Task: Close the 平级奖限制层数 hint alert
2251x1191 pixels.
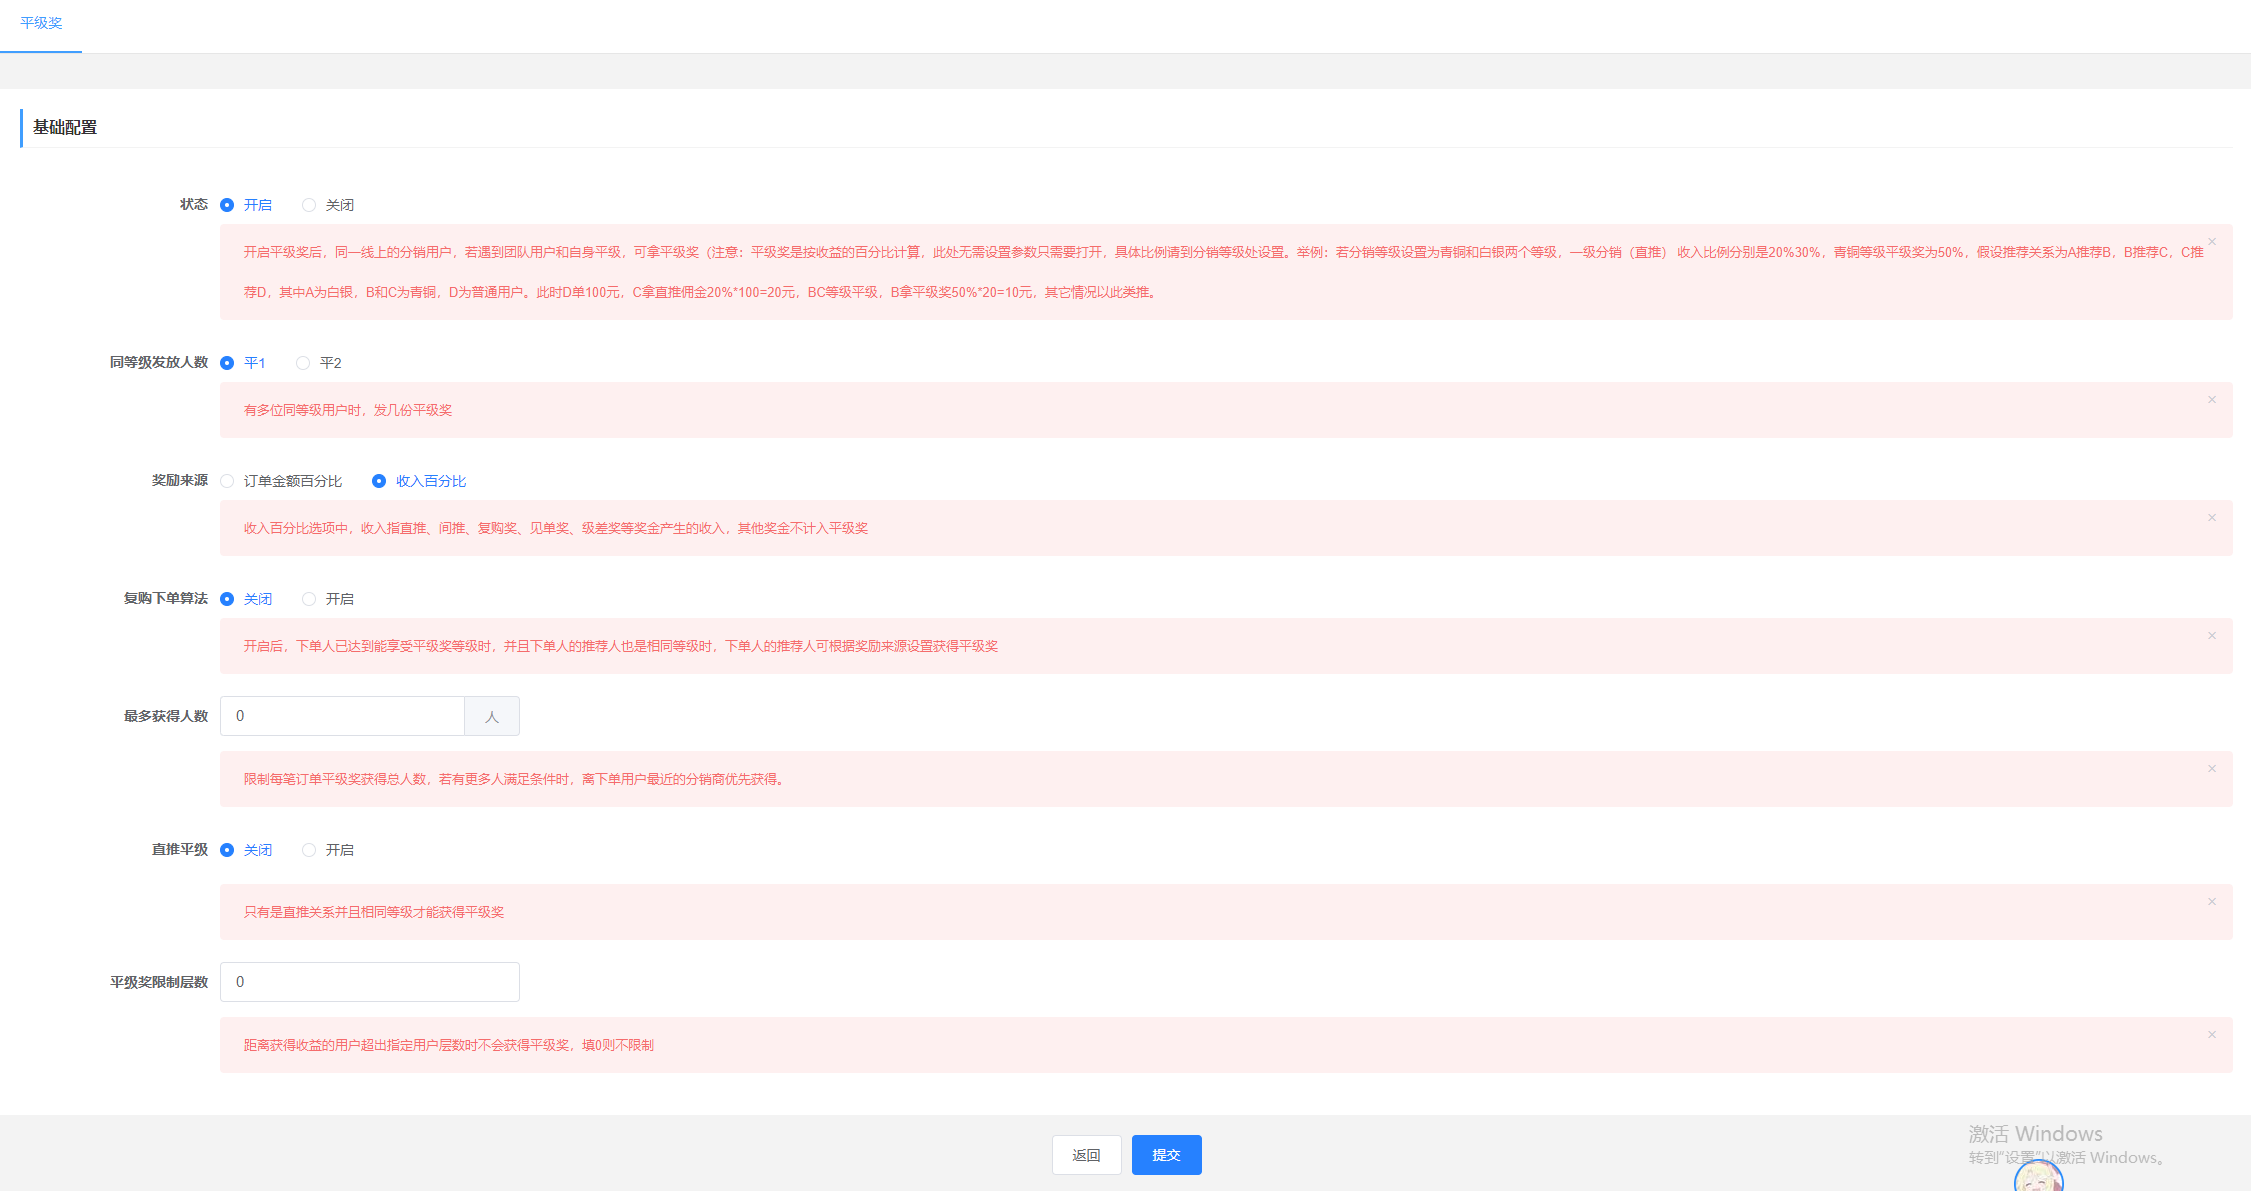Action: [x=2212, y=1035]
